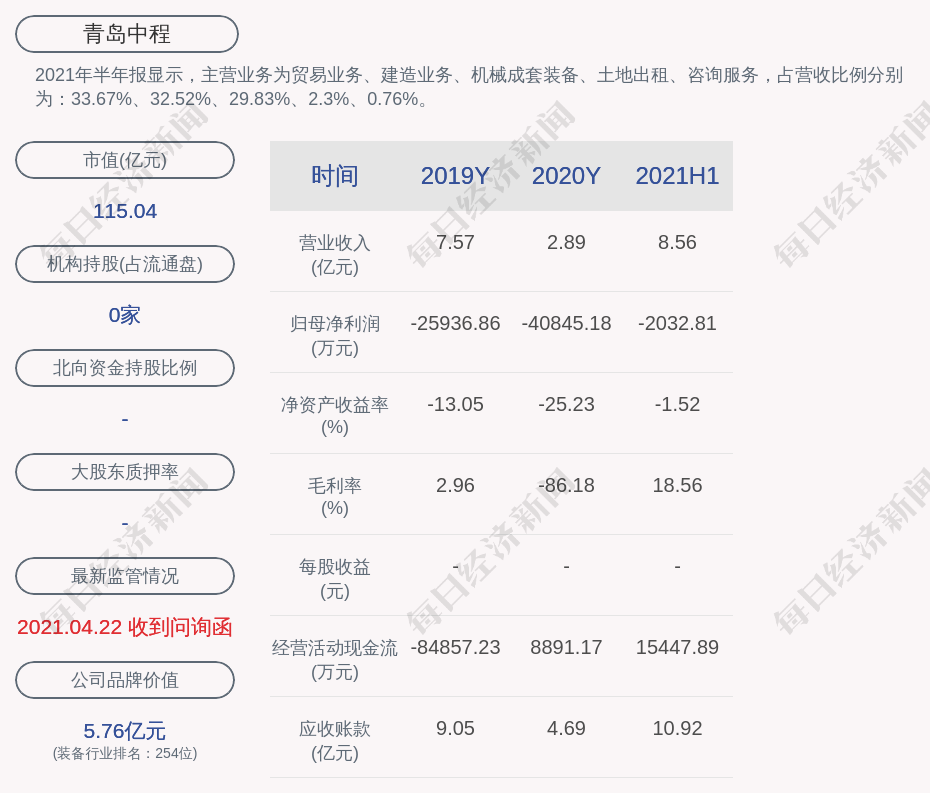Select the gross margin value -86.18
This screenshot has width=930, height=793.
pyautogui.click(x=566, y=485)
